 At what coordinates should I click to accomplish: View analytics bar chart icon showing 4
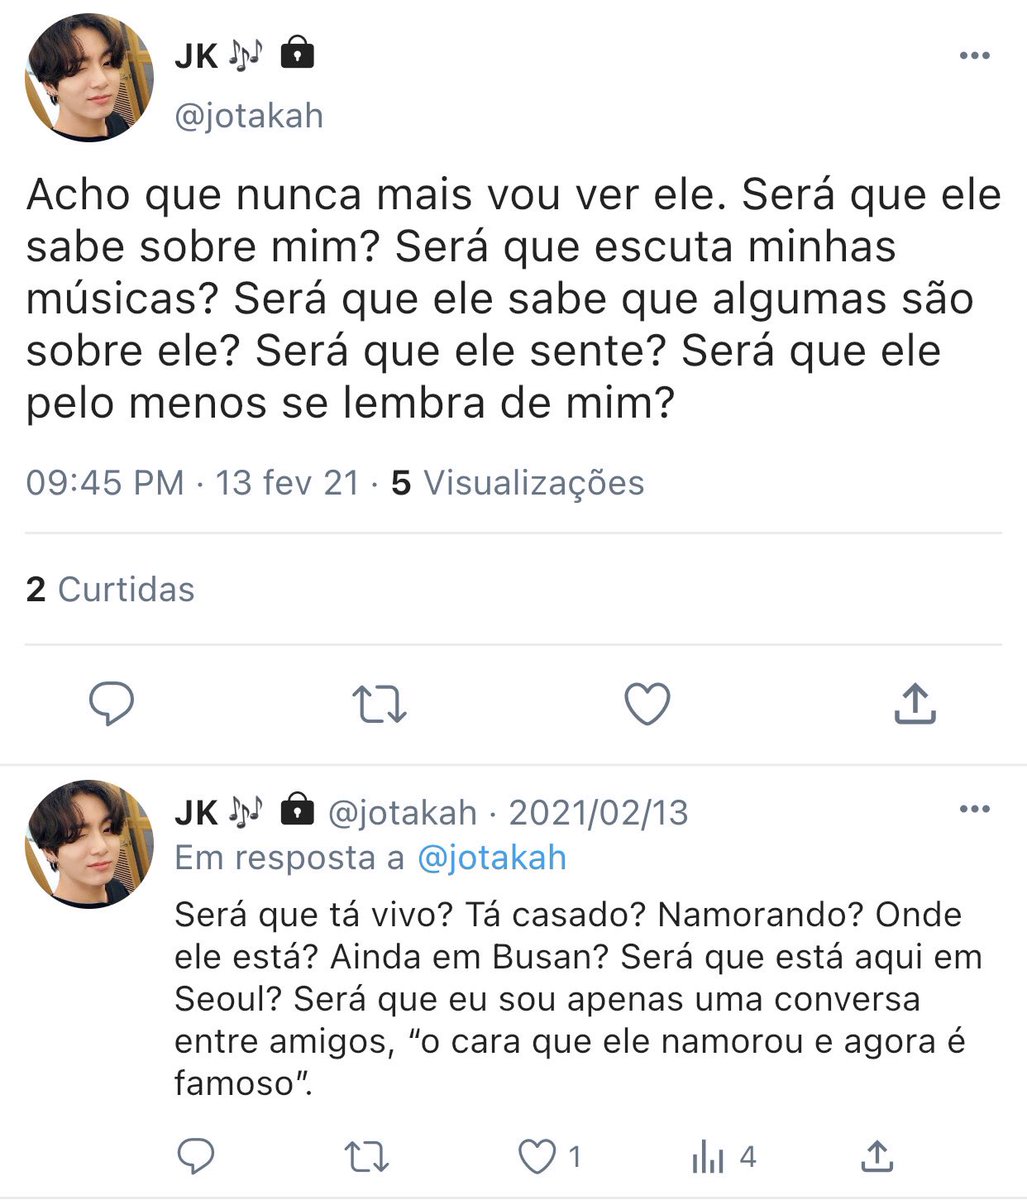click(x=723, y=1158)
